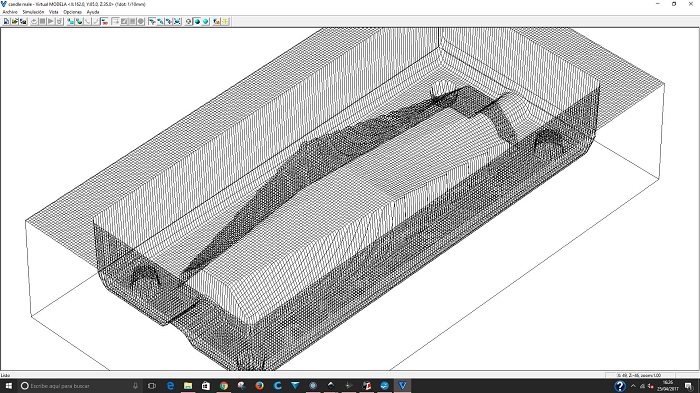Viewport: 700px width, 393px height.
Task: Click the new file toolbar icon
Action: coord(6,21)
